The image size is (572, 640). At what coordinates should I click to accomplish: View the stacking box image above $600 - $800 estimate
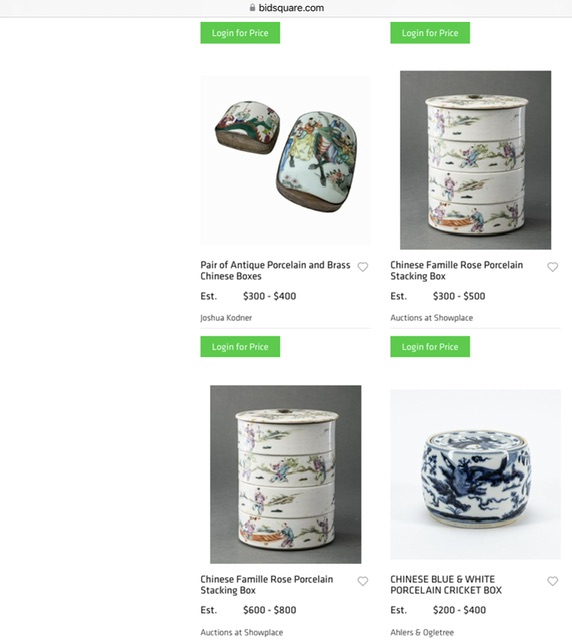pos(285,474)
